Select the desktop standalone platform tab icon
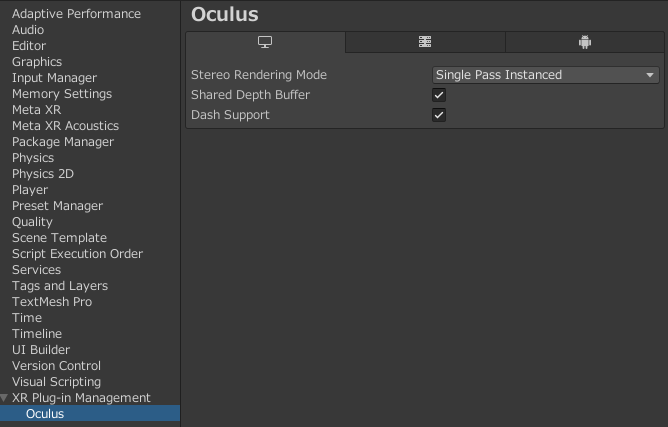This screenshot has width=668, height=427. tap(265, 42)
